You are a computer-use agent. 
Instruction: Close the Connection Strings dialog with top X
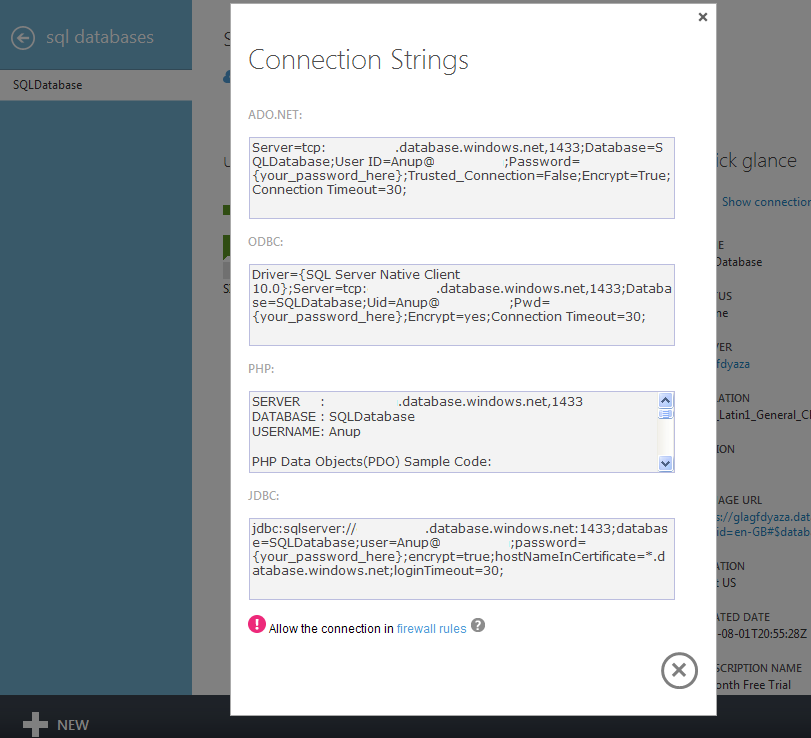[x=702, y=17]
